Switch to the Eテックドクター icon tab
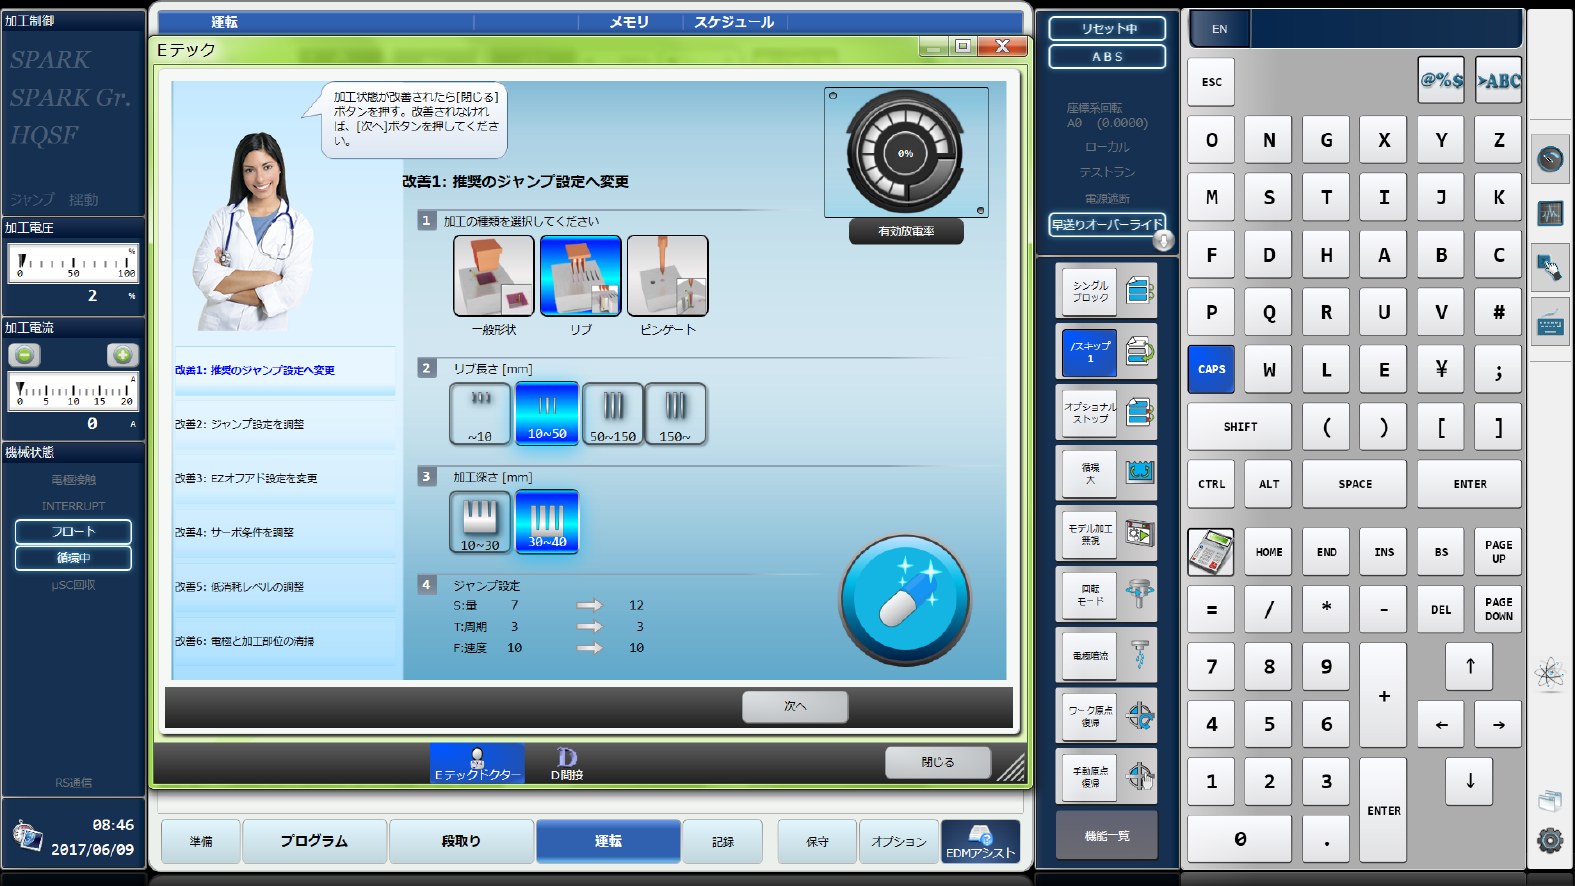1575x886 pixels. (477, 764)
